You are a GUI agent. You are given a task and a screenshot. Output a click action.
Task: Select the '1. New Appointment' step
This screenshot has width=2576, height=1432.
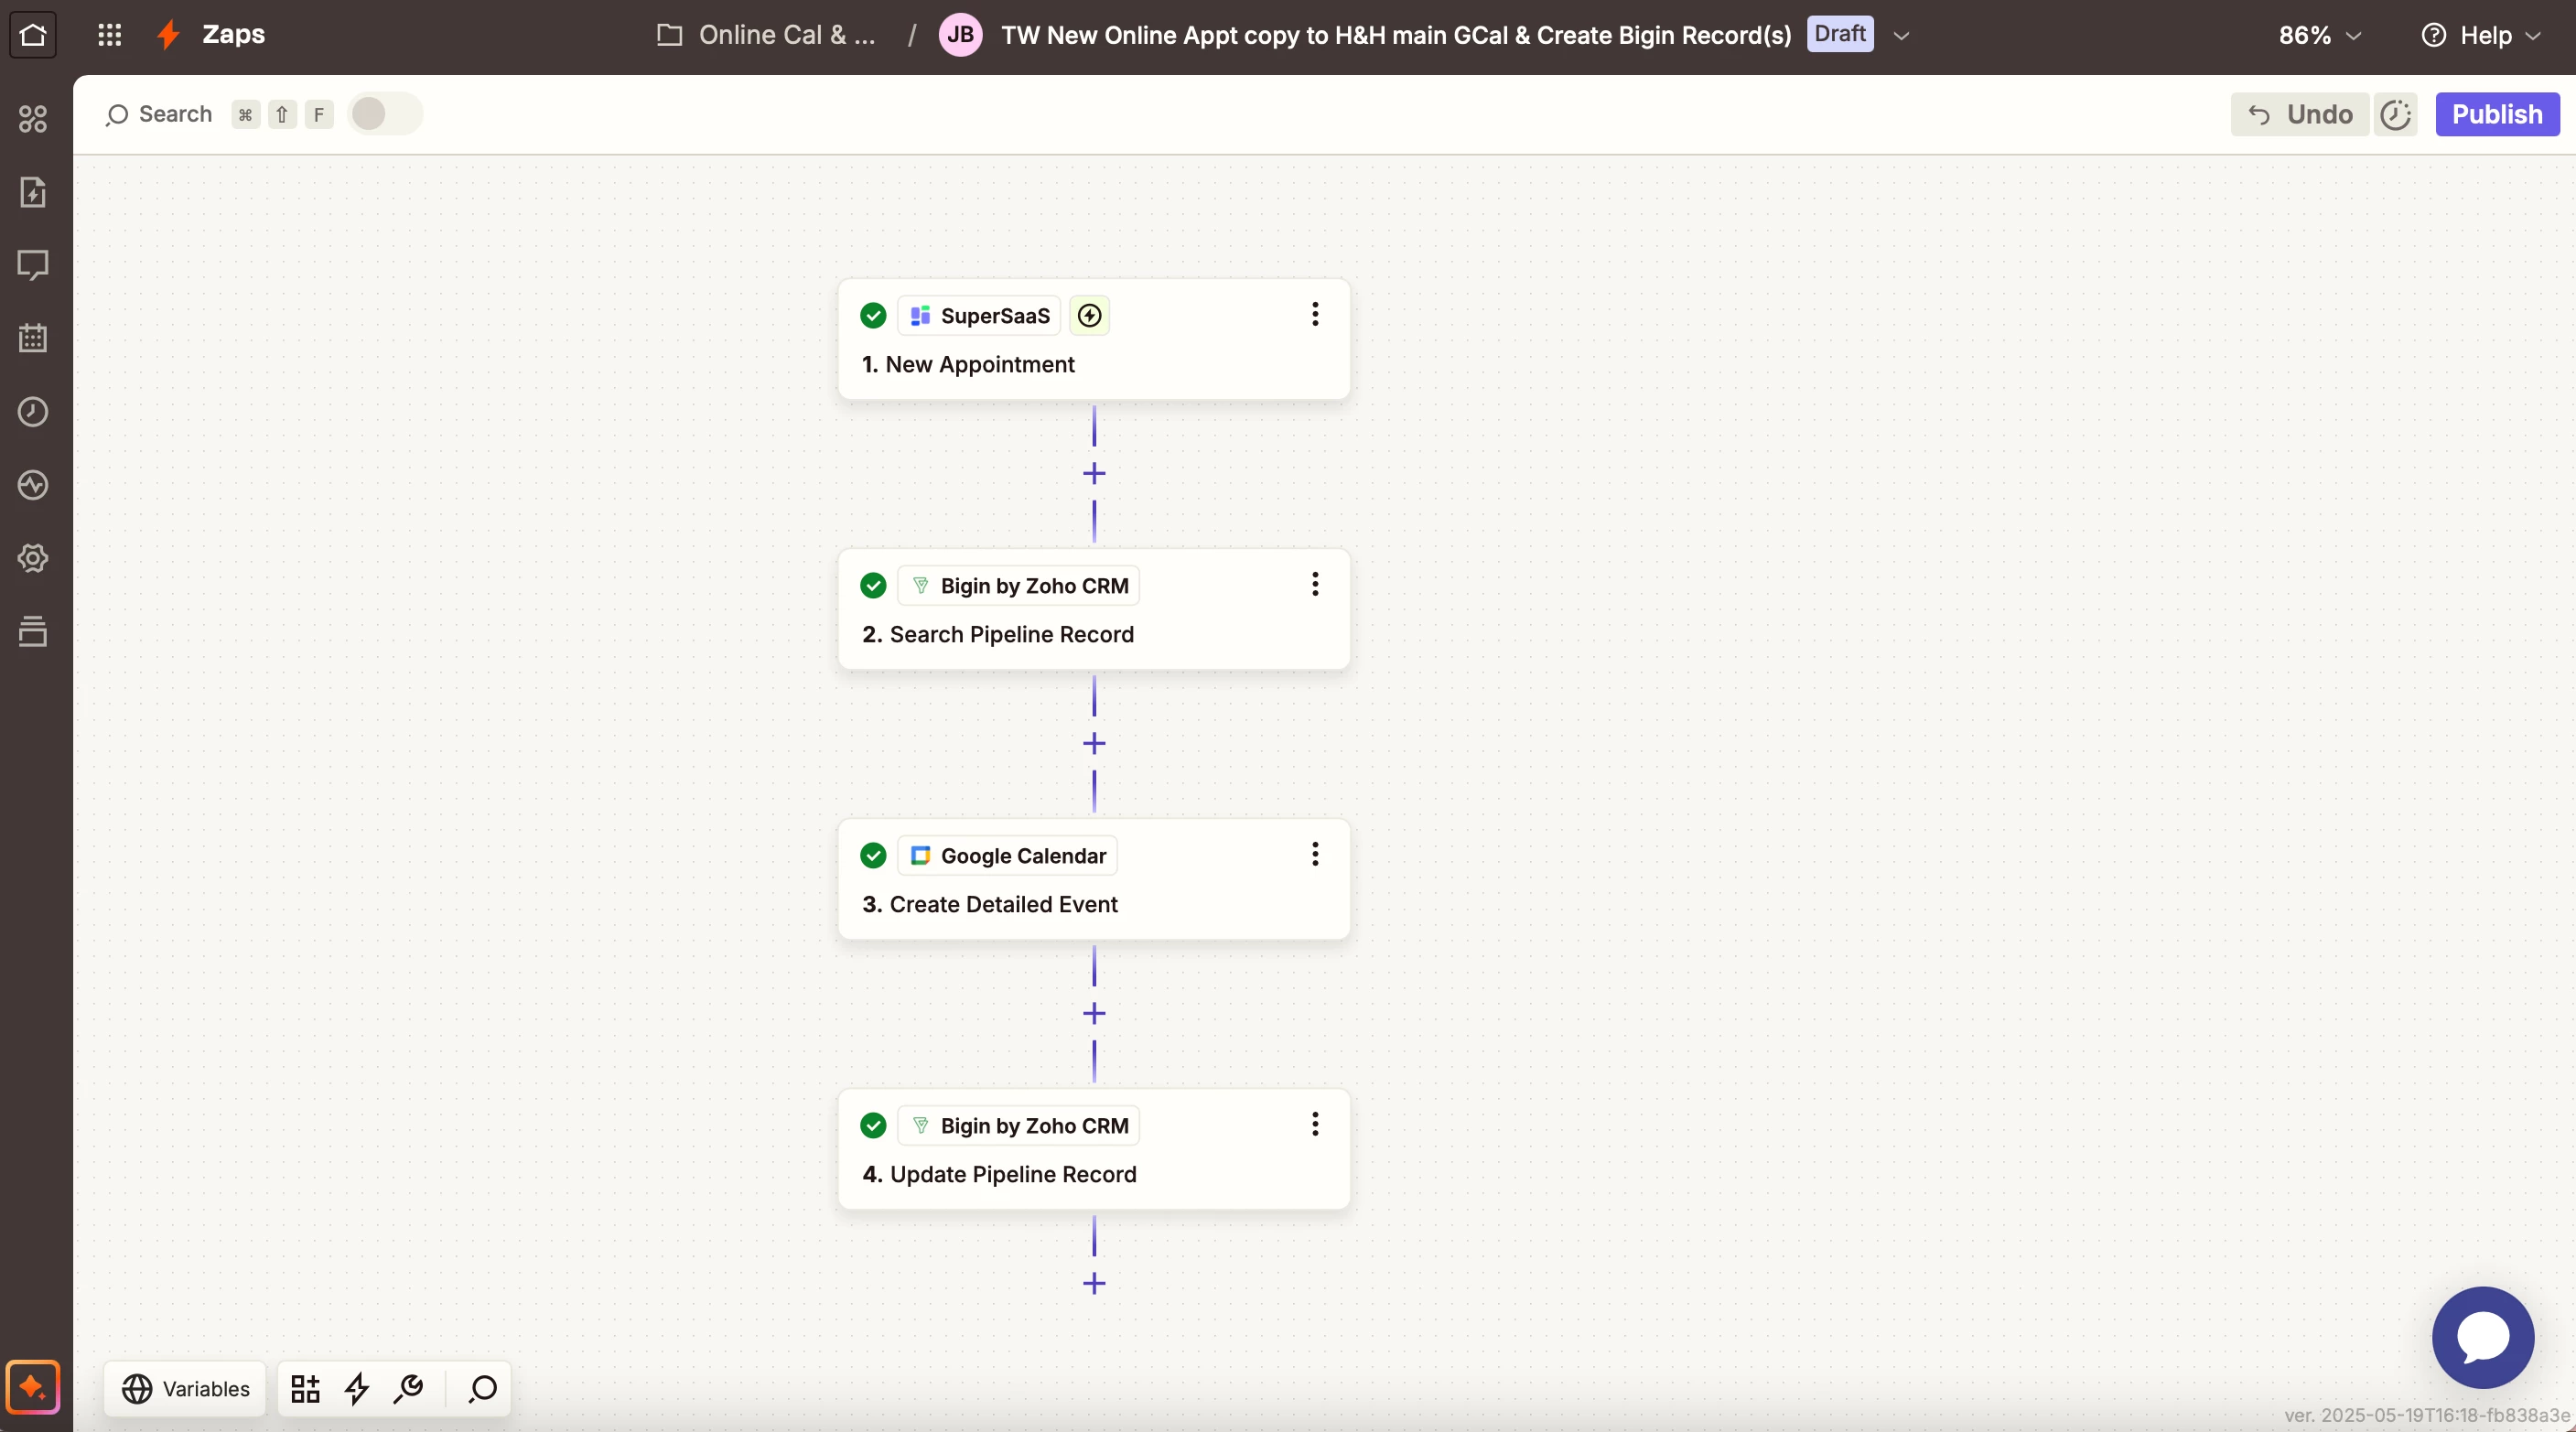(1094, 340)
